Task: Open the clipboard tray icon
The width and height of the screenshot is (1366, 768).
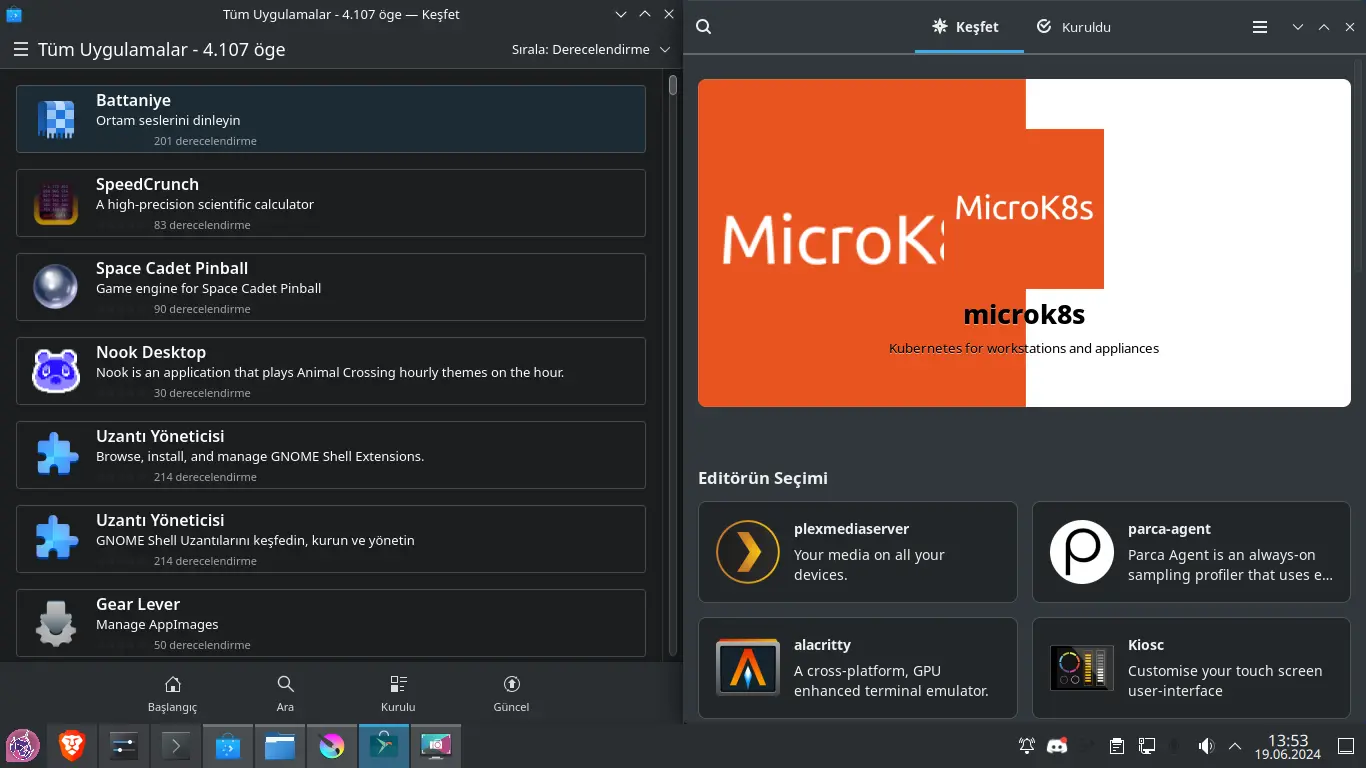Action: 1117,746
